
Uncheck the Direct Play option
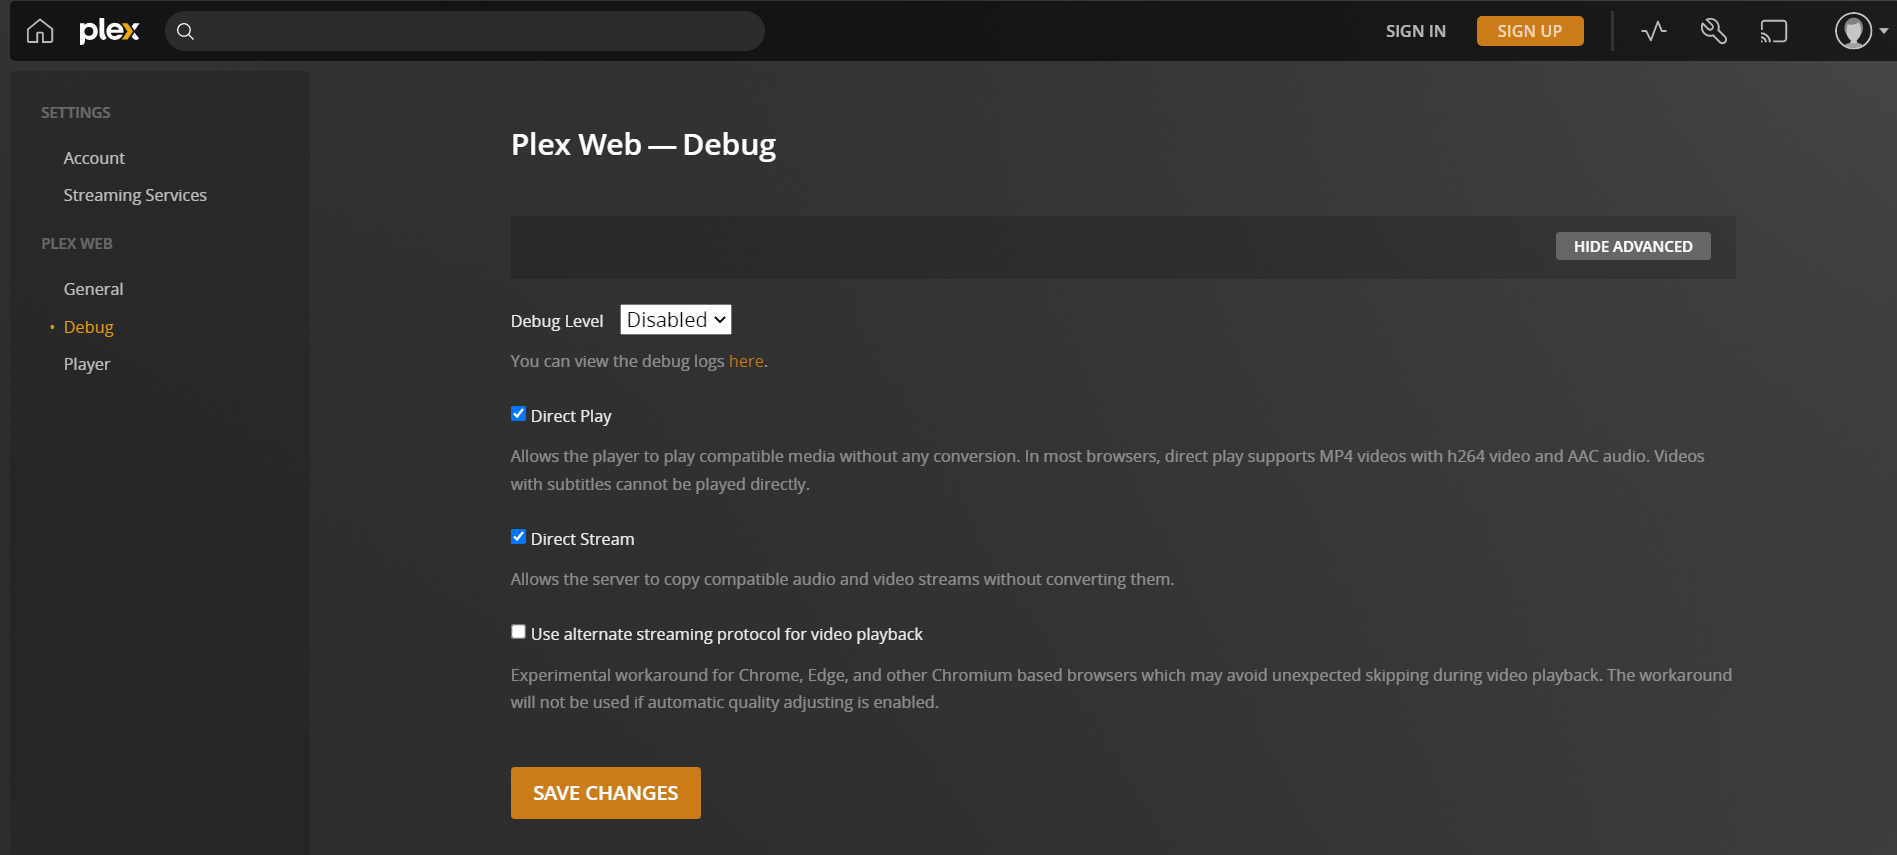point(518,413)
